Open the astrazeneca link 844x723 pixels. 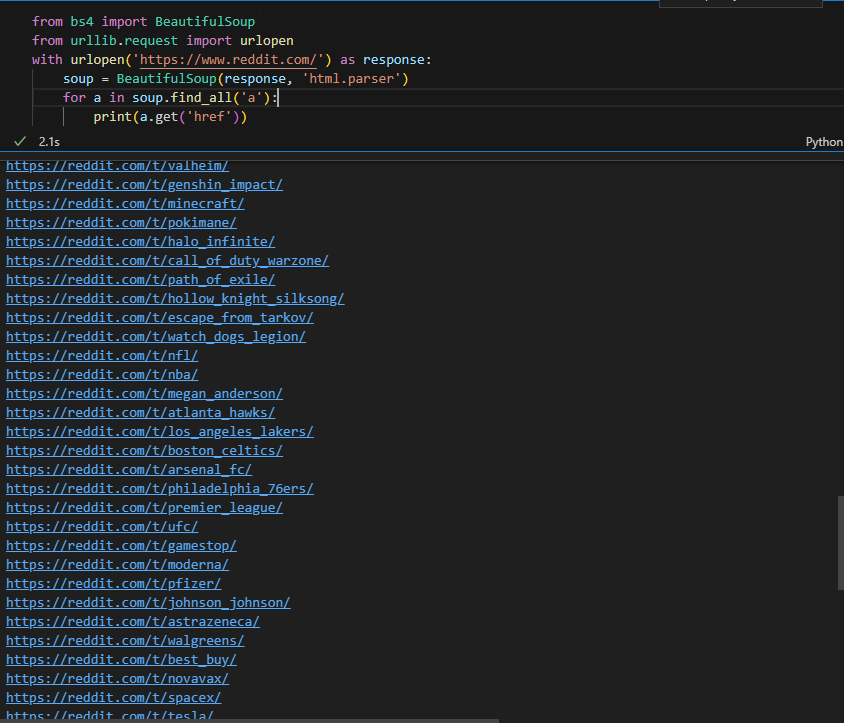coord(133,621)
